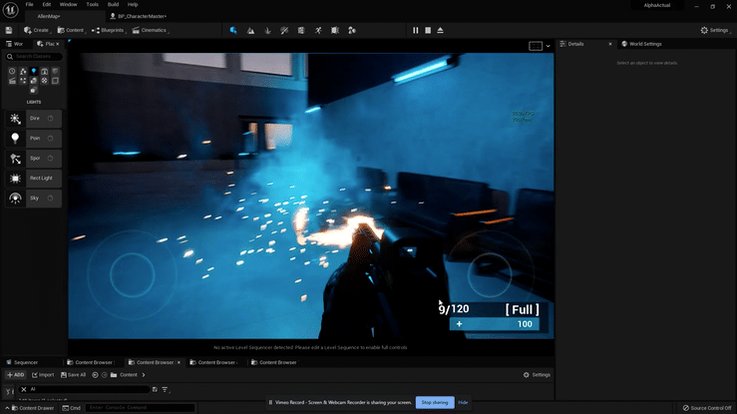The width and height of the screenshot is (737, 414).
Task: Go back in Content Browser history
Action: pos(95,375)
